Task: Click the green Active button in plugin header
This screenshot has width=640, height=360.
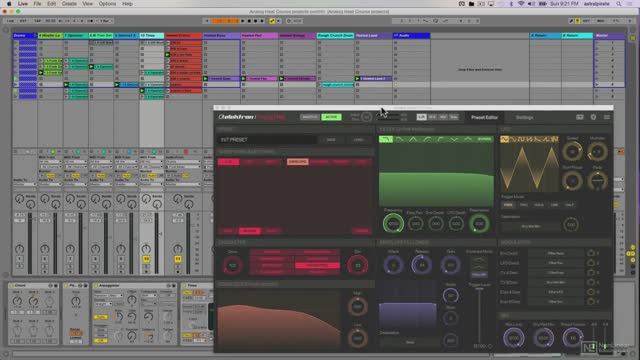Action: (331, 117)
